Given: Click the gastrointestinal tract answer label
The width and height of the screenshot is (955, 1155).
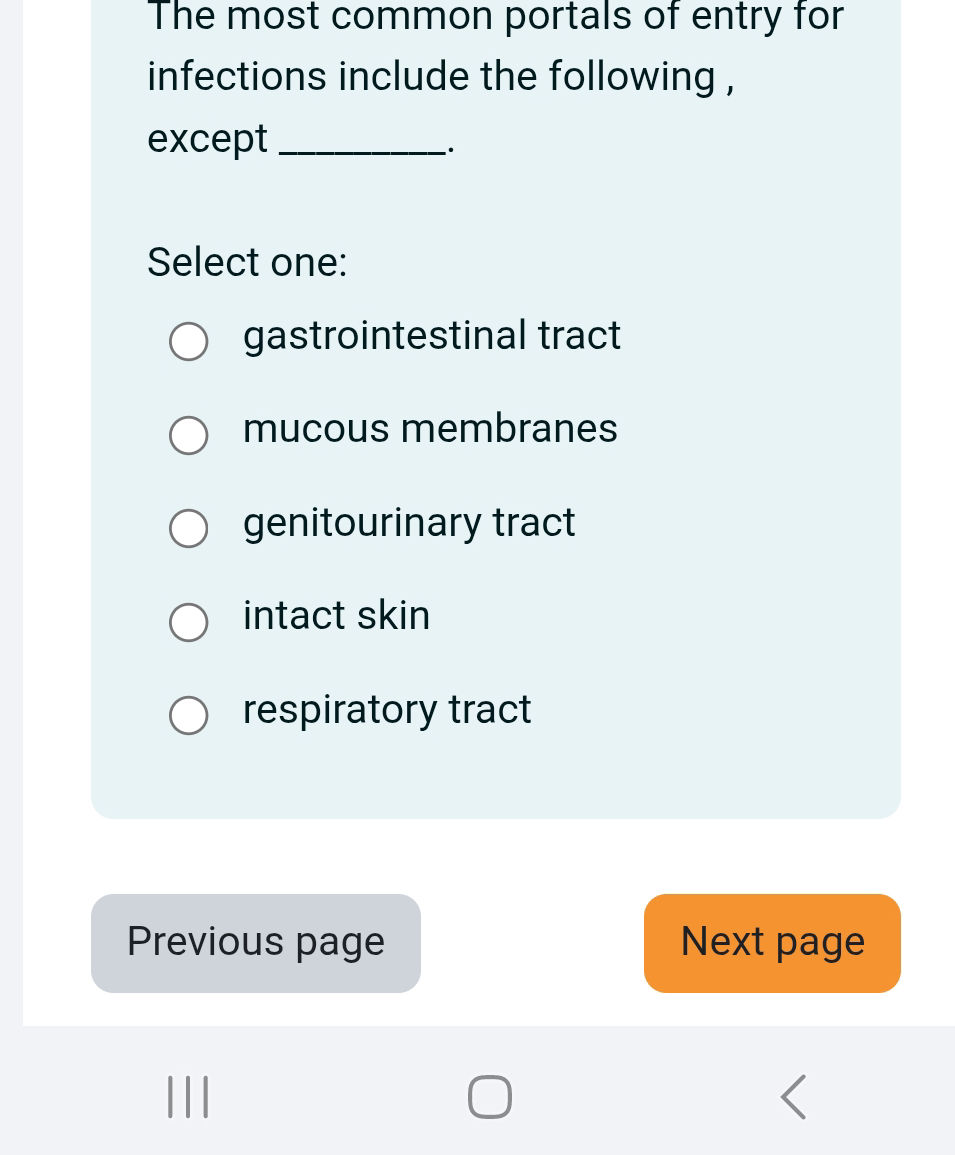Looking at the screenshot, I should pos(432,336).
